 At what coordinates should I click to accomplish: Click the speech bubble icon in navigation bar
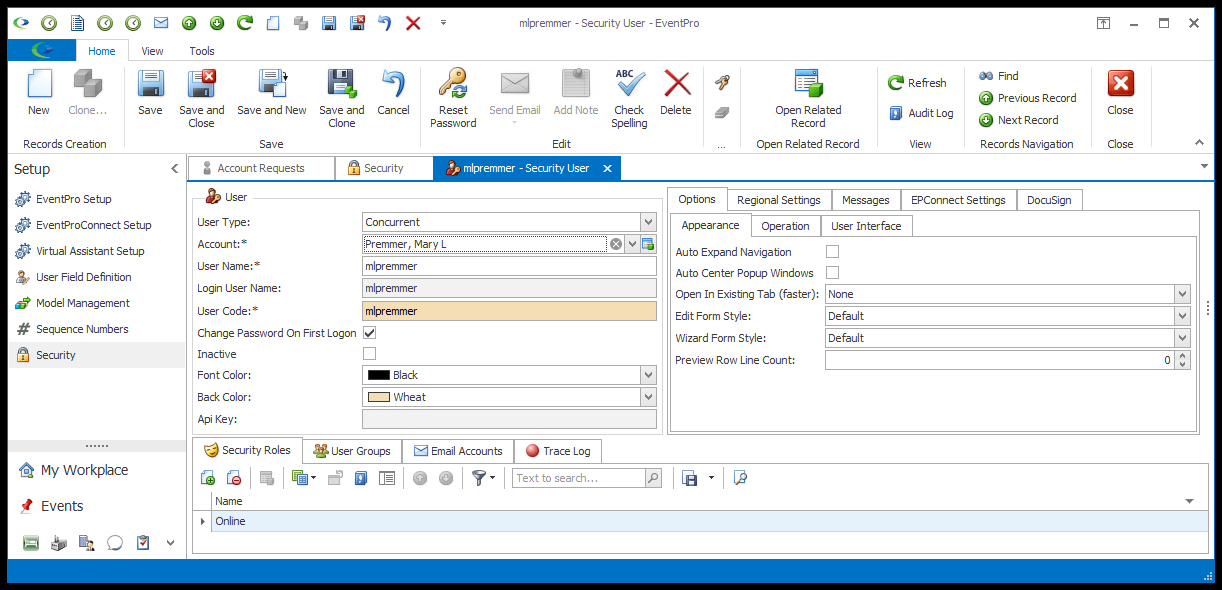coord(115,543)
